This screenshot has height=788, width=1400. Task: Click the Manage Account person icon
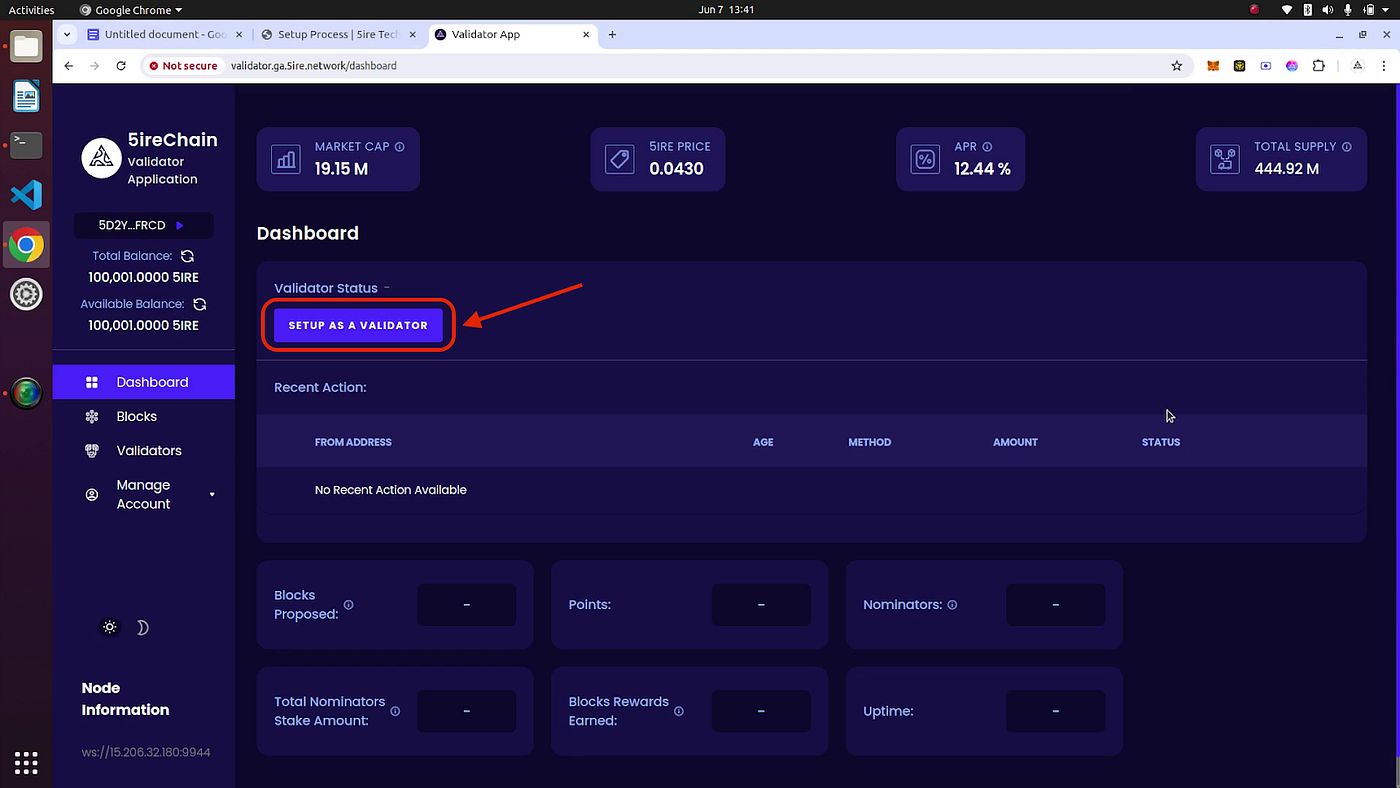pyautogui.click(x=91, y=493)
